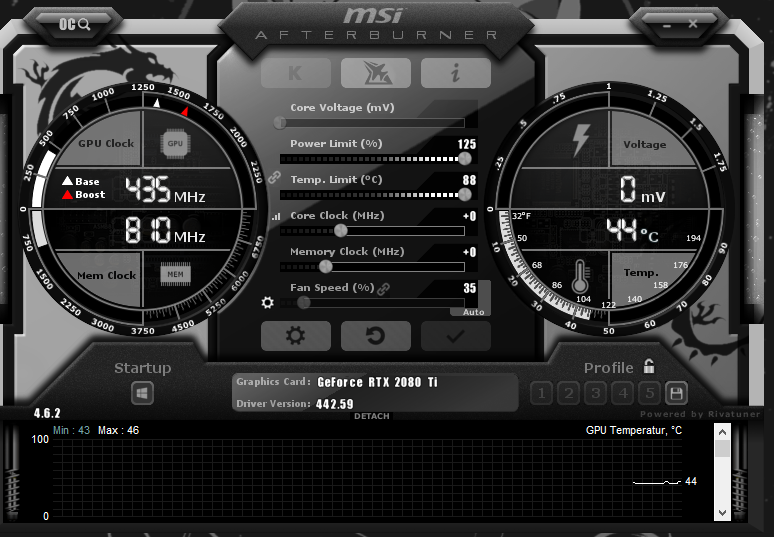Open the OC Scanner search button
Viewport: 774px width, 537px height.
pyautogui.click(x=75, y=24)
